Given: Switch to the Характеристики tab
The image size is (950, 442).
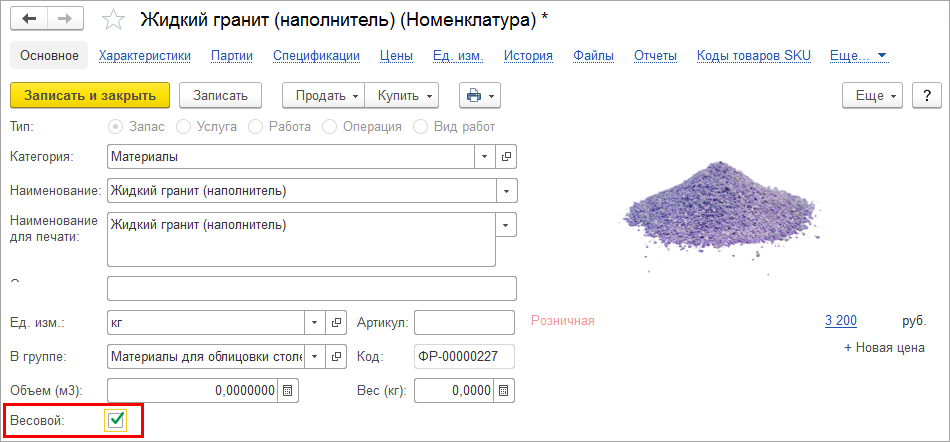Looking at the screenshot, I should coord(144,55).
